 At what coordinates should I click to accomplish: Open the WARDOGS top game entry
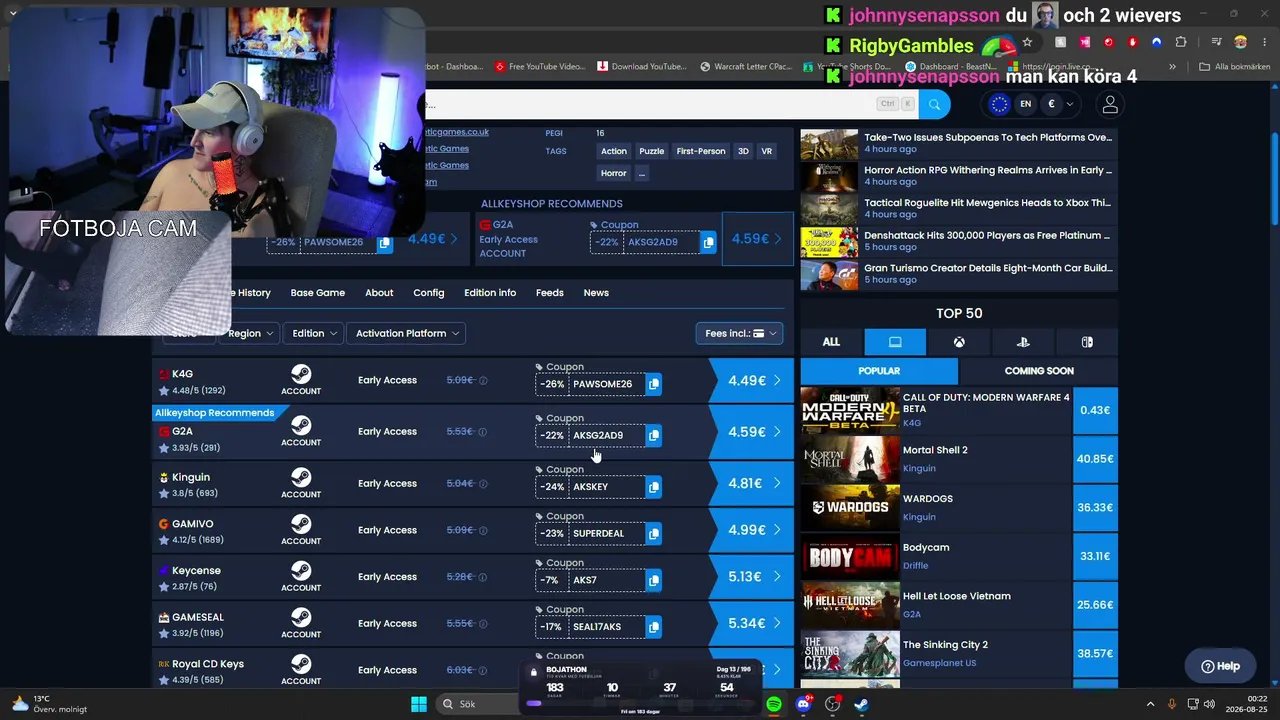tap(959, 508)
